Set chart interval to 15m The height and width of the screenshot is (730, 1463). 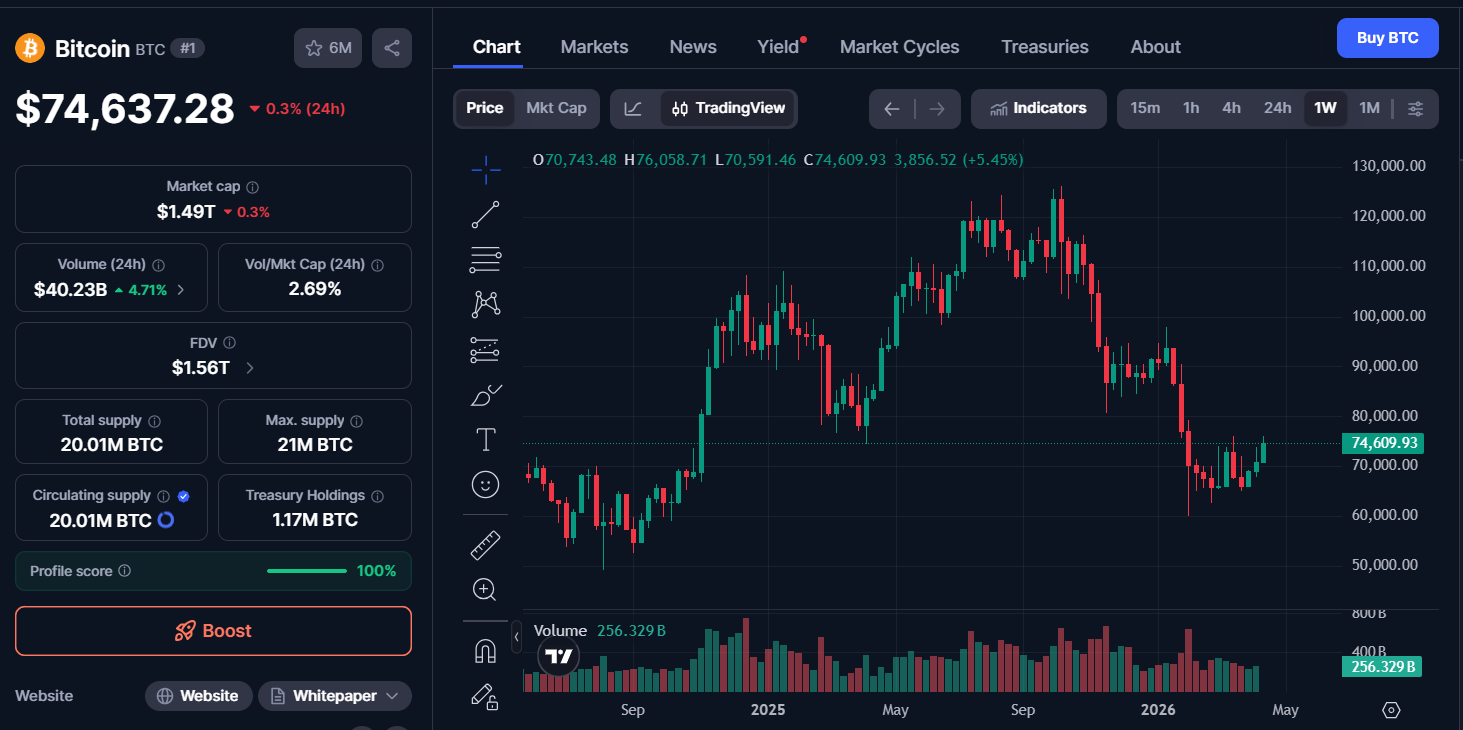point(1145,108)
